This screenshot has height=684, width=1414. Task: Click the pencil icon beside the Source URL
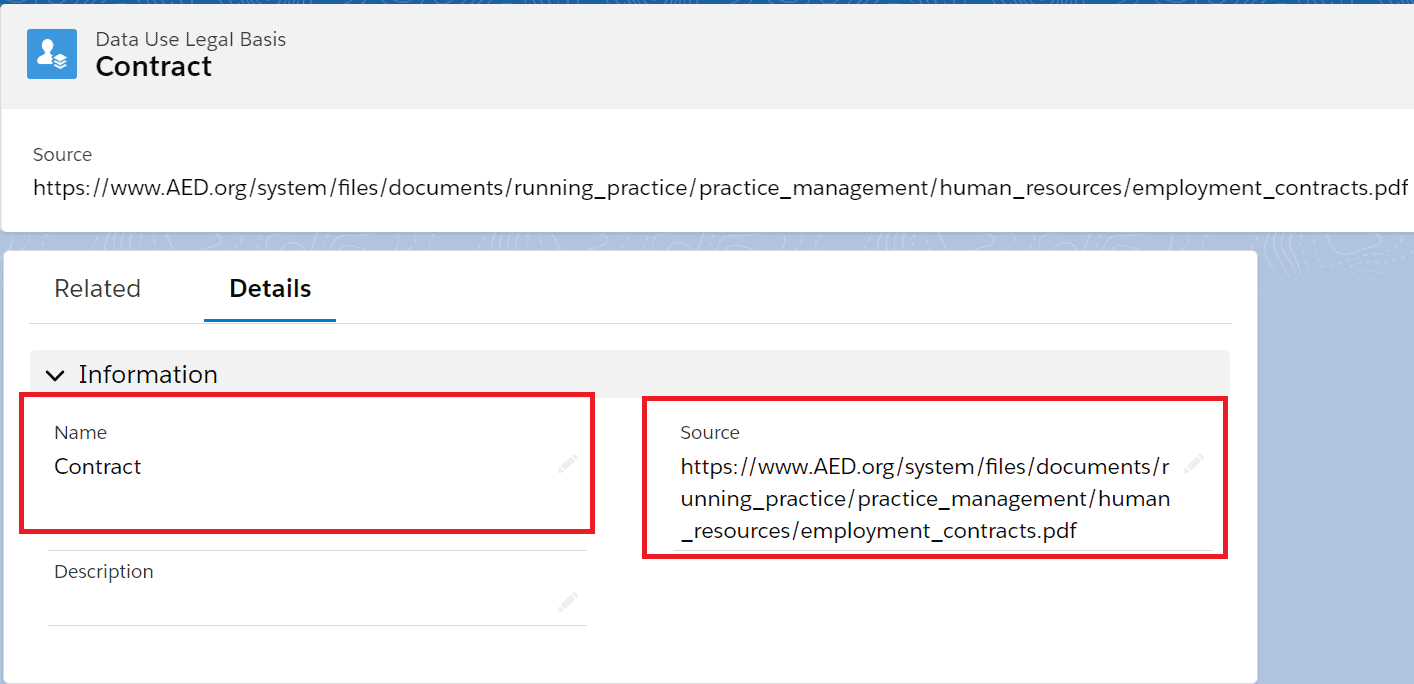(1194, 463)
